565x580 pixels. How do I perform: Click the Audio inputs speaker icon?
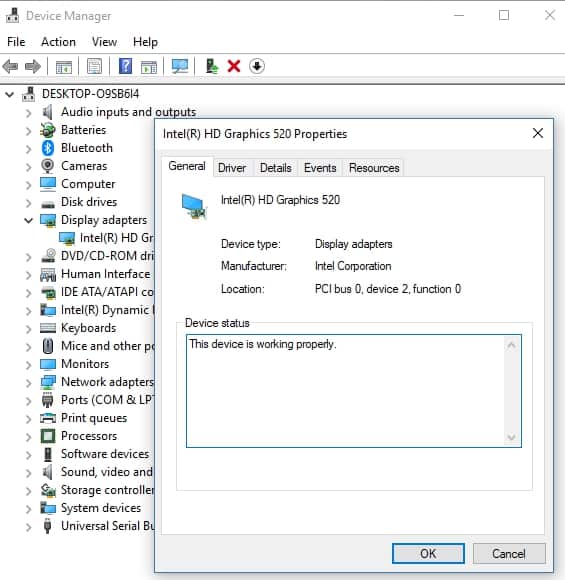pyautogui.click(x=47, y=112)
